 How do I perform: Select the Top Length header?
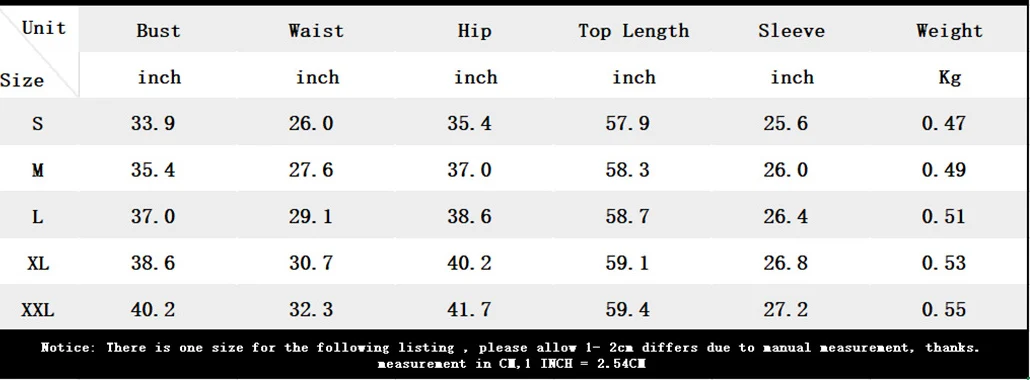click(634, 32)
